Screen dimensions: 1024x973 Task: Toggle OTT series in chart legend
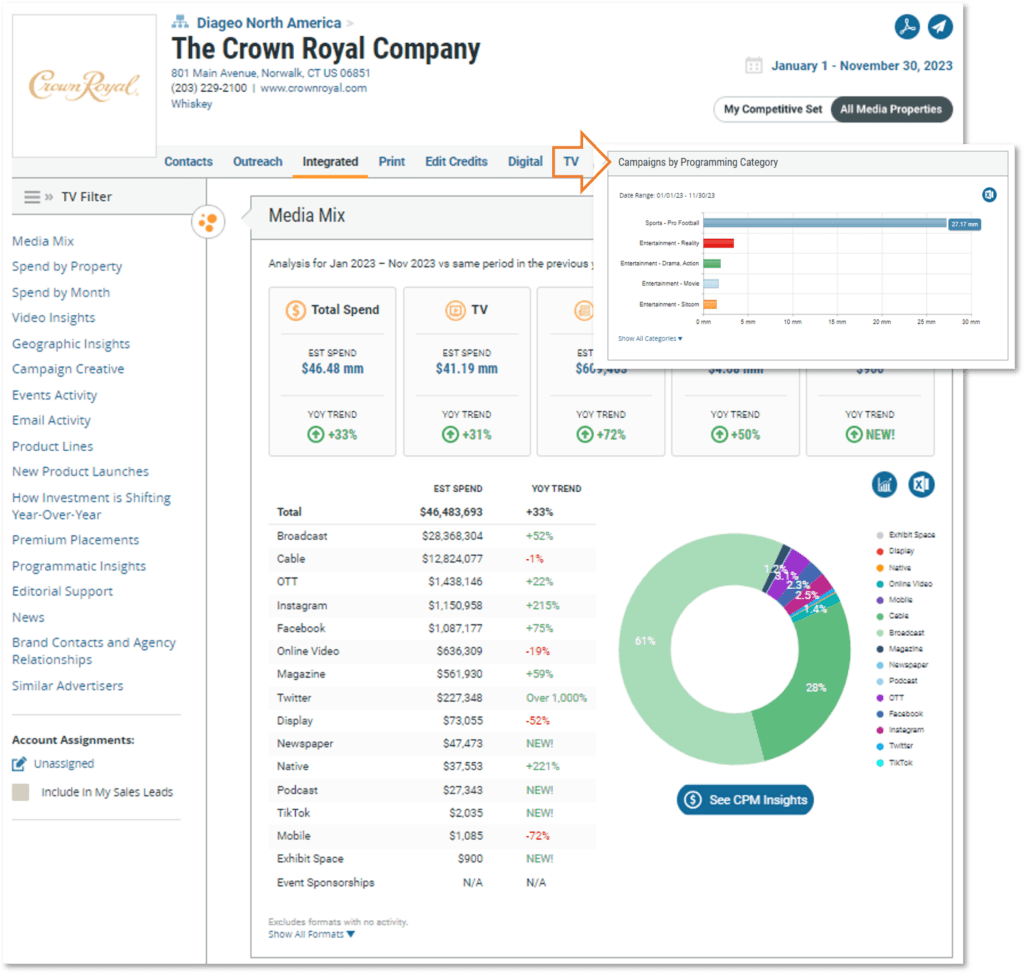point(891,697)
